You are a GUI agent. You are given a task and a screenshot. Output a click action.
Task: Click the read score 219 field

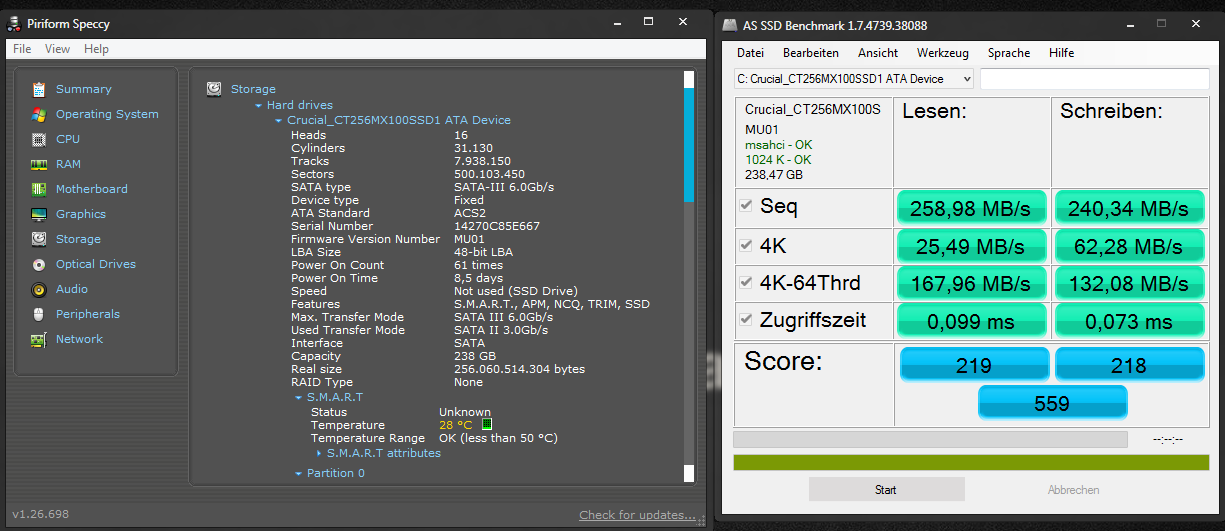pyautogui.click(x=974, y=365)
